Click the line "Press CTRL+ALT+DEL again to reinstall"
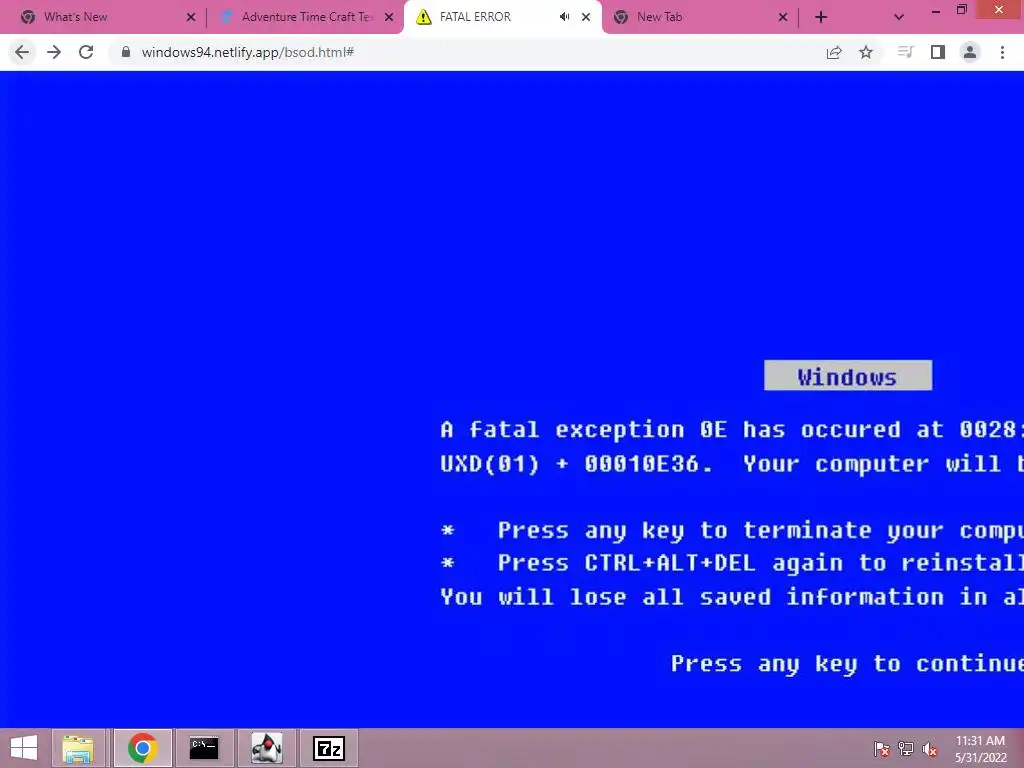The image size is (1024, 768). point(760,563)
